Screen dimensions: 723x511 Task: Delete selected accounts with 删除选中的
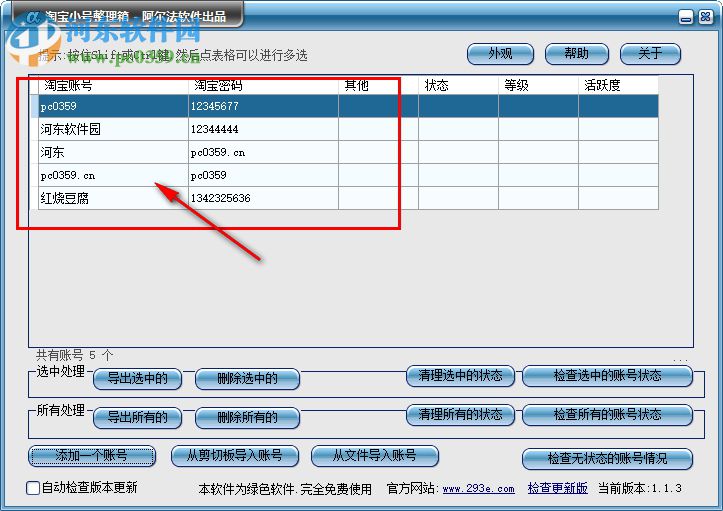pyautogui.click(x=248, y=379)
